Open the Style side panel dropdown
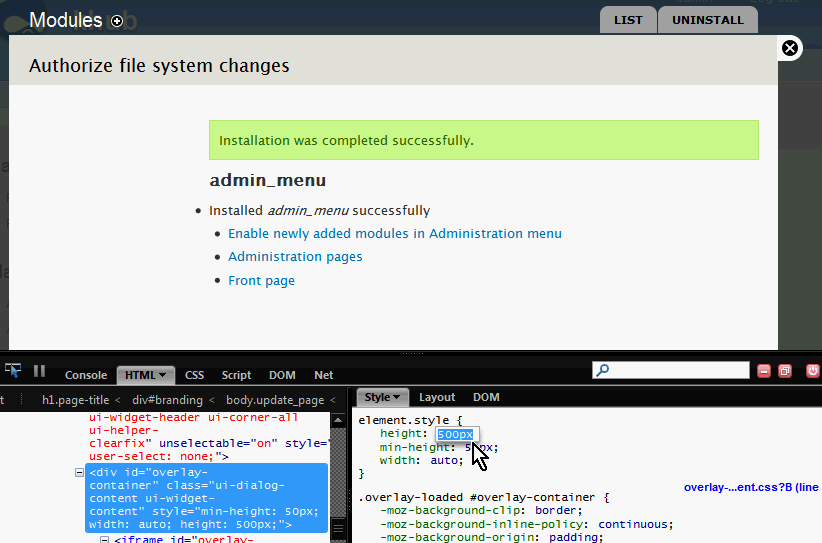822x543 pixels. coord(397,397)
